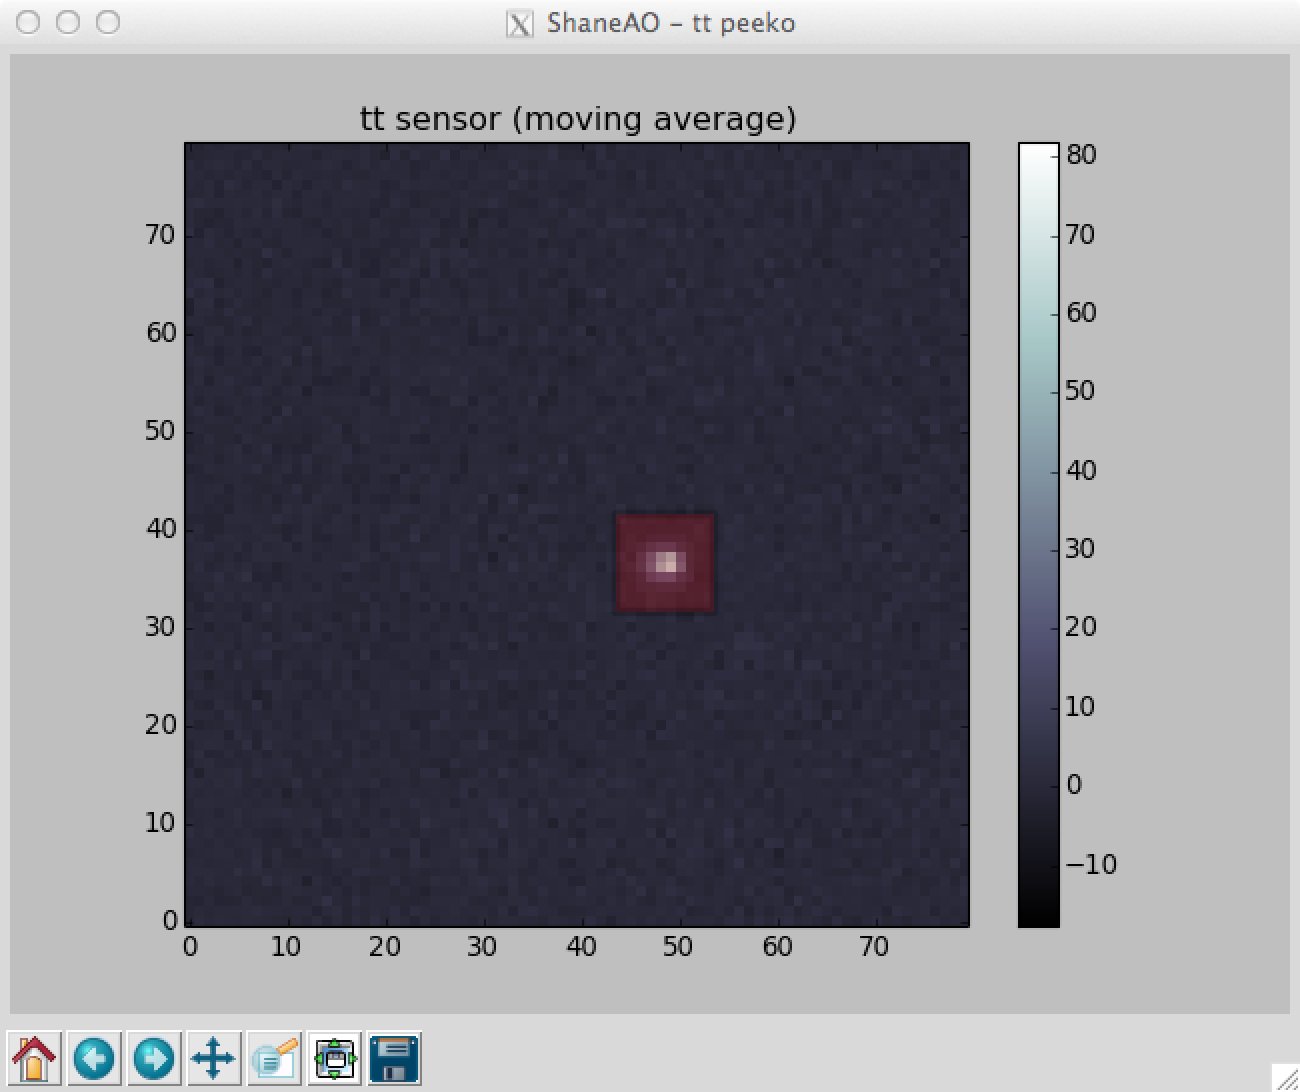This screenshot has height=1092, width=1300.
Task: Click the colorbar label −10
Action: [x=1091, y=864]
